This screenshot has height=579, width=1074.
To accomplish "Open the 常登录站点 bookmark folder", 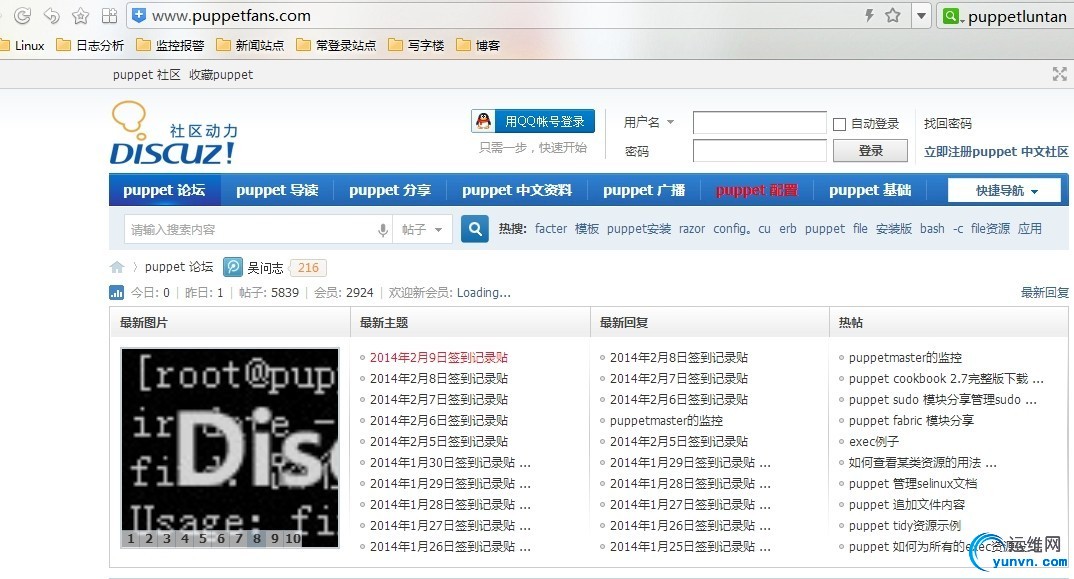I will pos(336,45).
